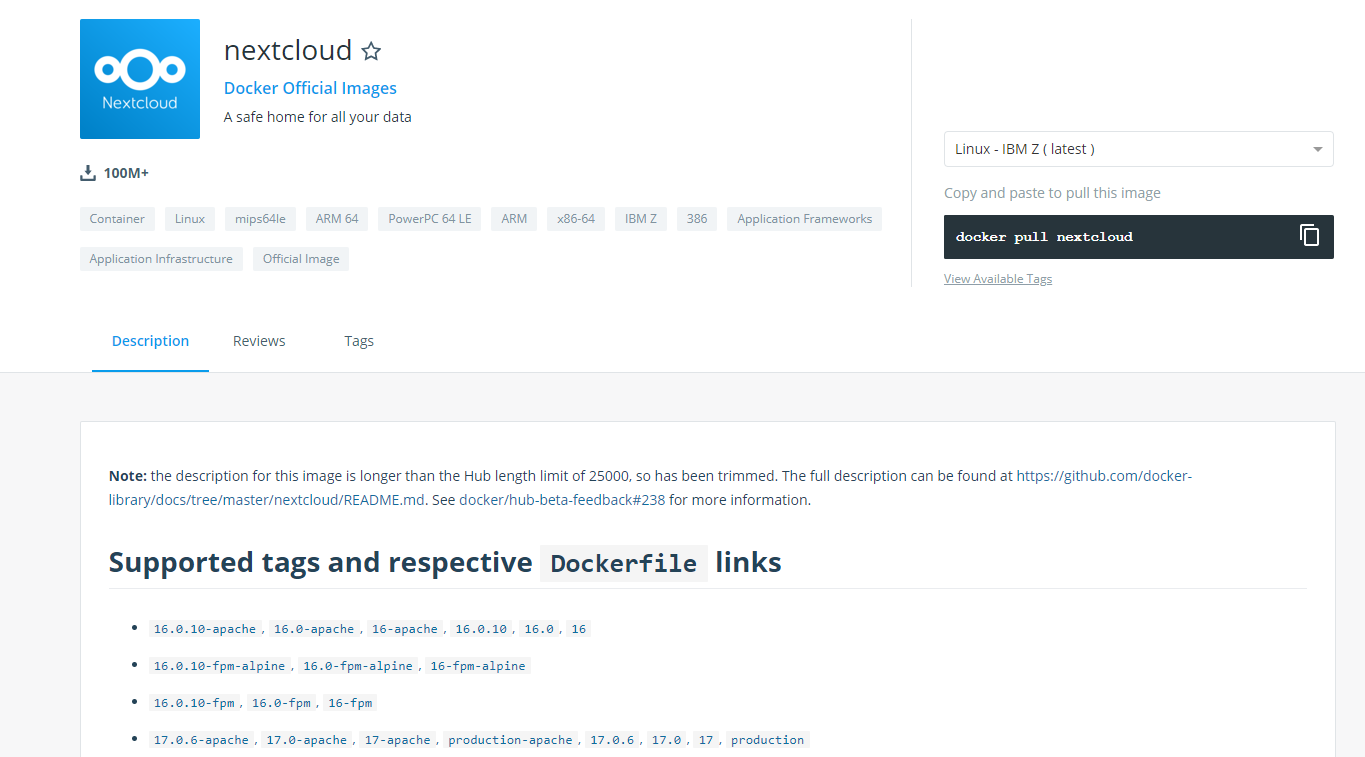Select the ARM 64 chip
The image size is (1365, 757).
[x=337, y=219]
